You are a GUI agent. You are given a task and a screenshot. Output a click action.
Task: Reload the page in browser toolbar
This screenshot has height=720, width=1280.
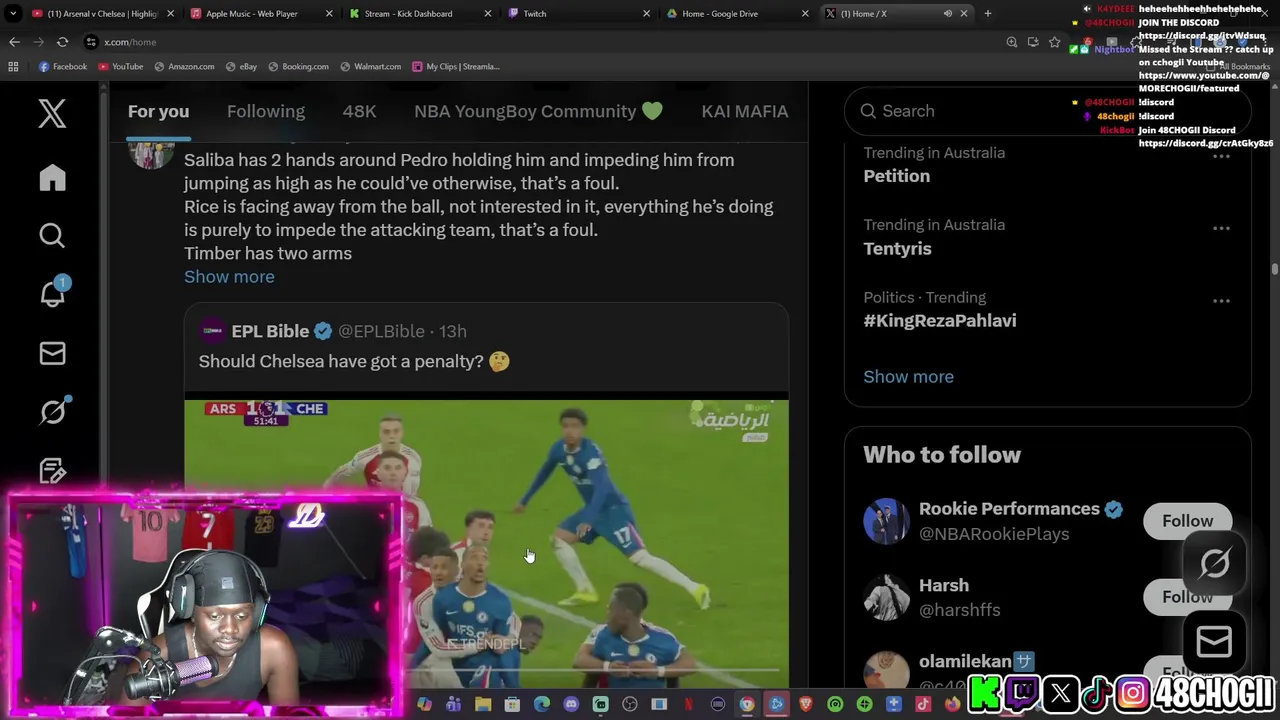click(62, 42)
